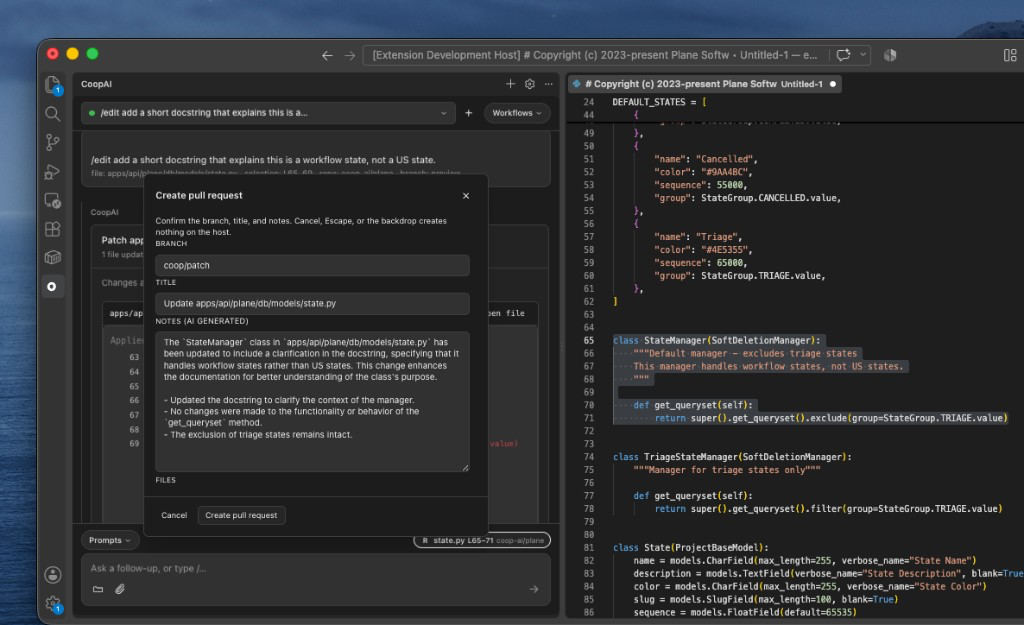Expand the chevron beside the title bar chat icon

pyautogui.click(x=863, y=55)
